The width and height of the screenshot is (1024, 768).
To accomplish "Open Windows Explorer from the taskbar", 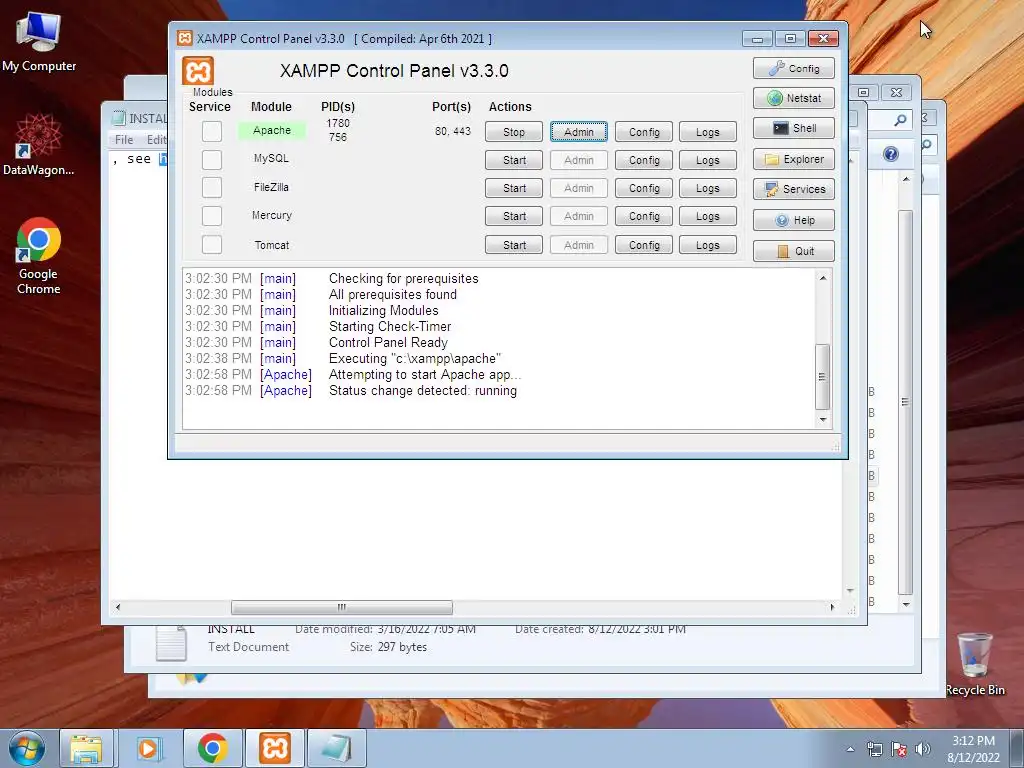I will (x=86, y=748).
